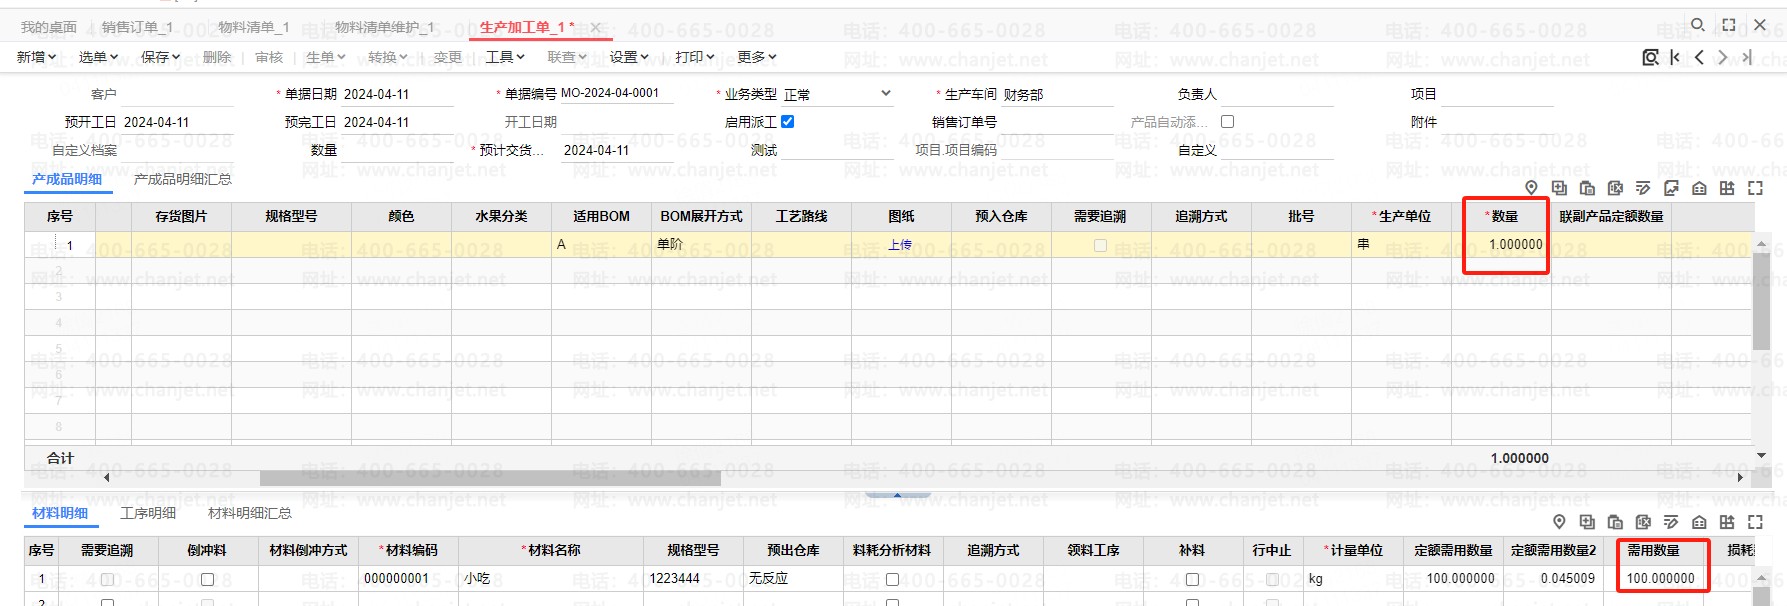Click the add-row icon above product grid
Image resolution: width=1787 pixels, height=606 pixels.
[x=1559, y=188]
